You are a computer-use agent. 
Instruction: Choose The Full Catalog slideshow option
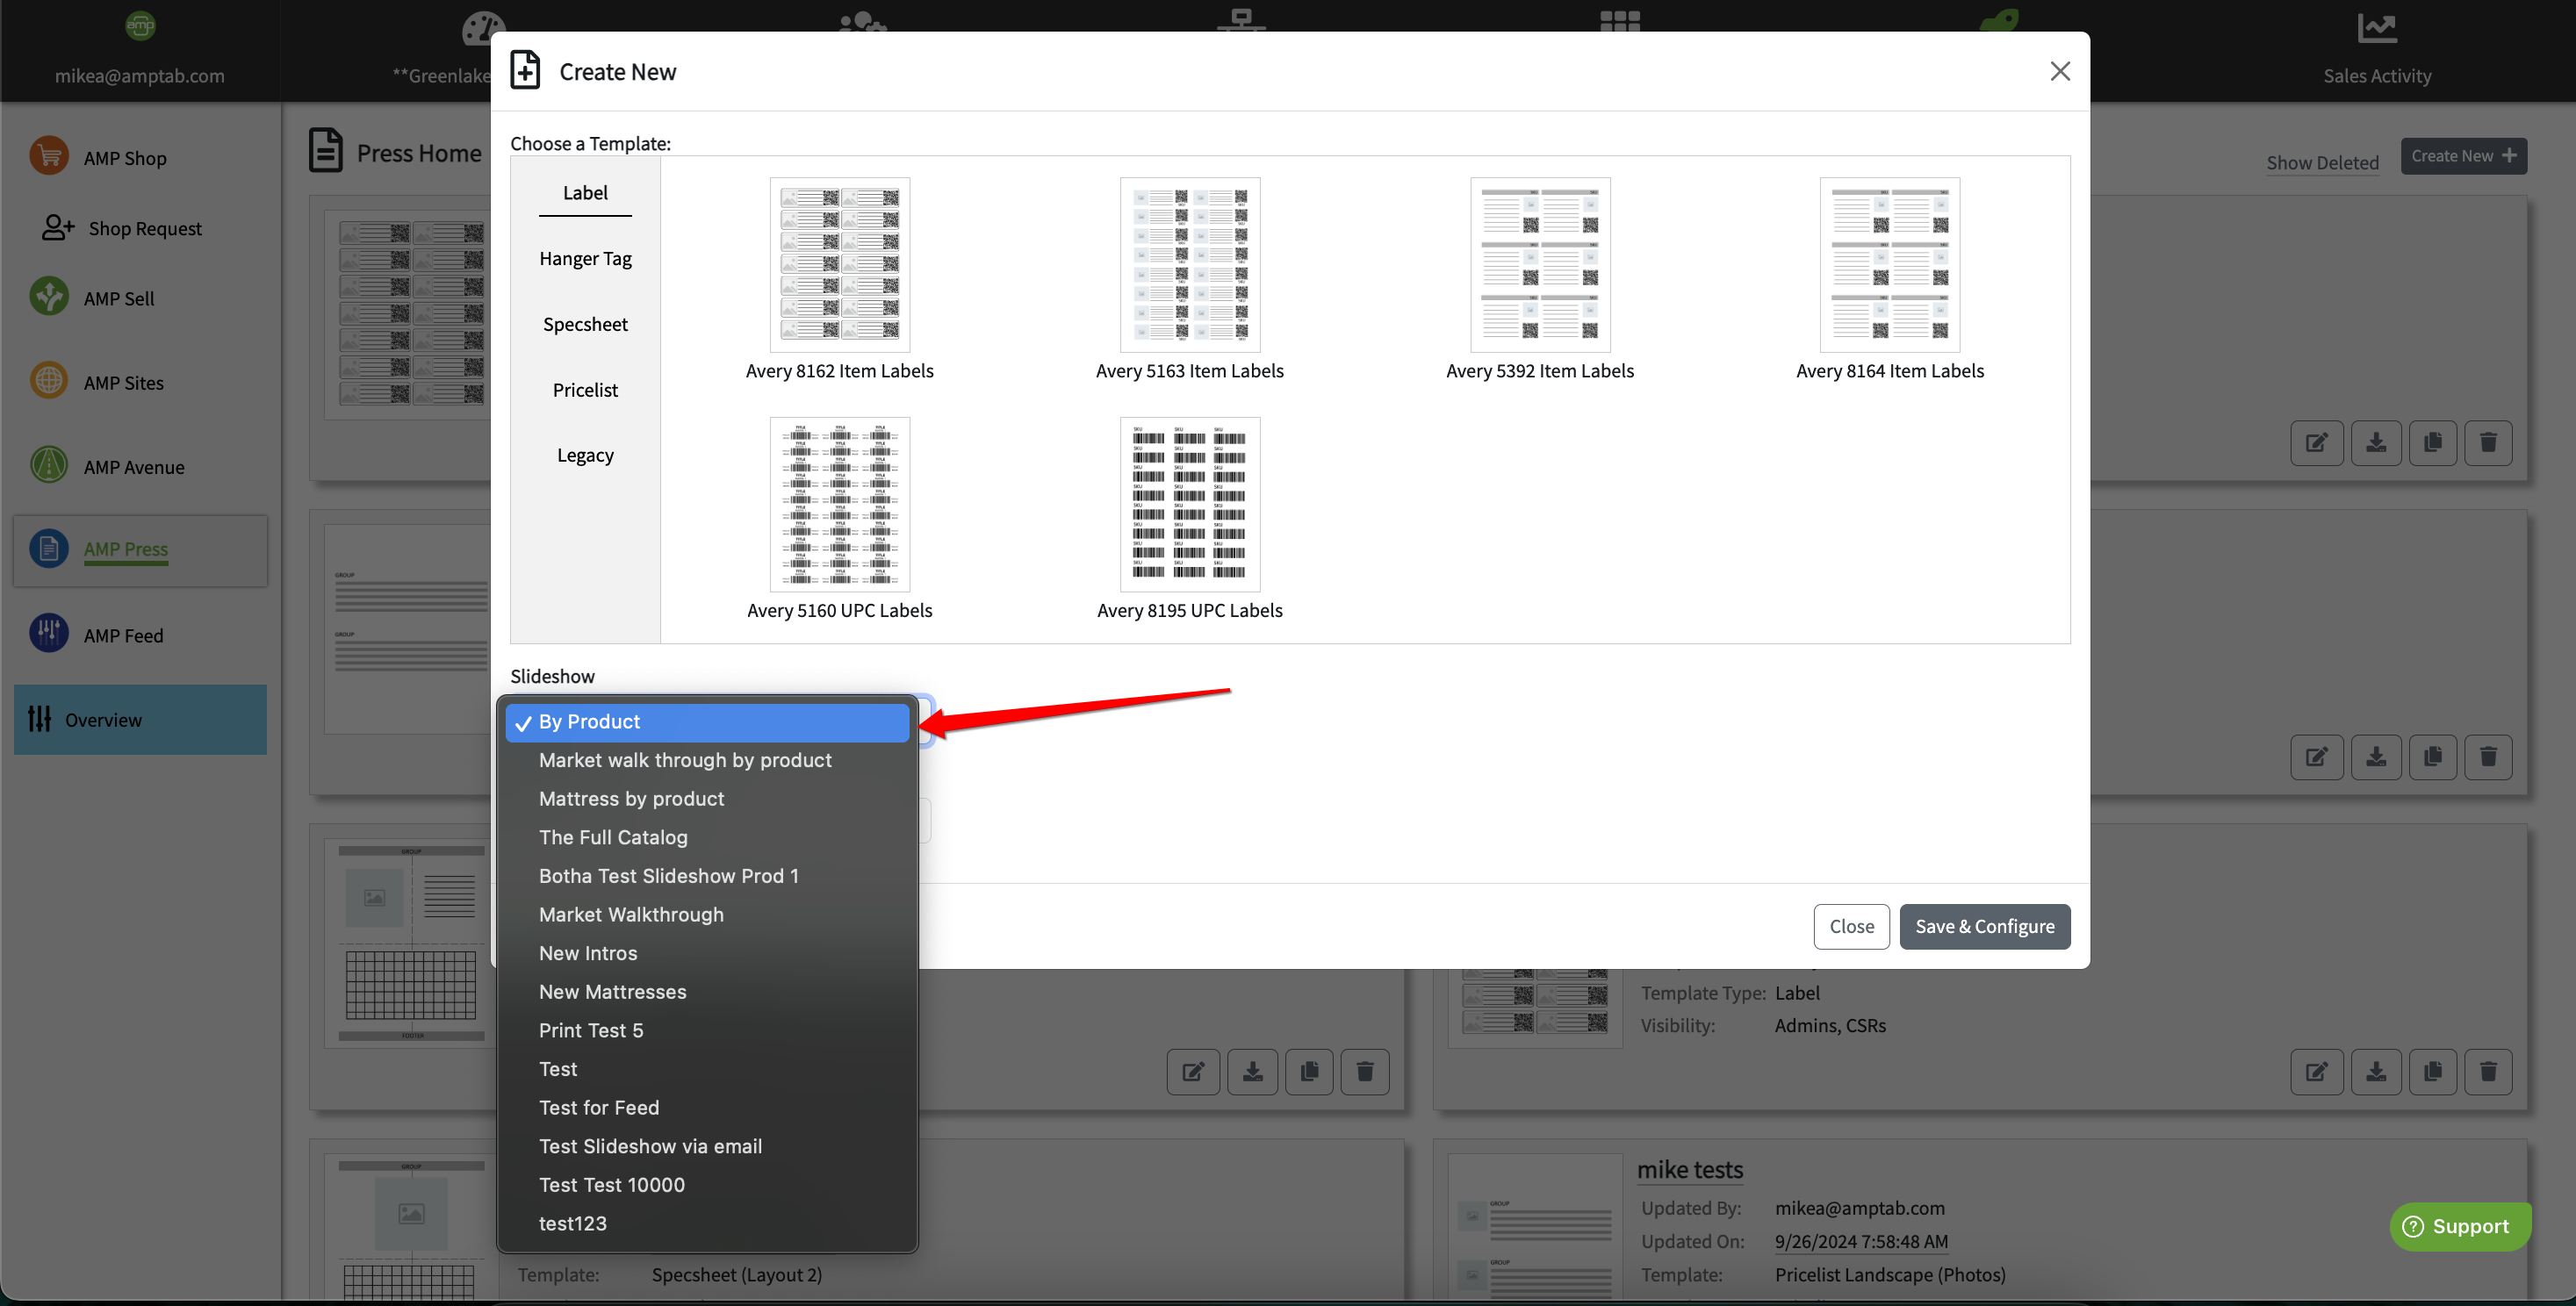pyautogui.click(x=612, y=837)
